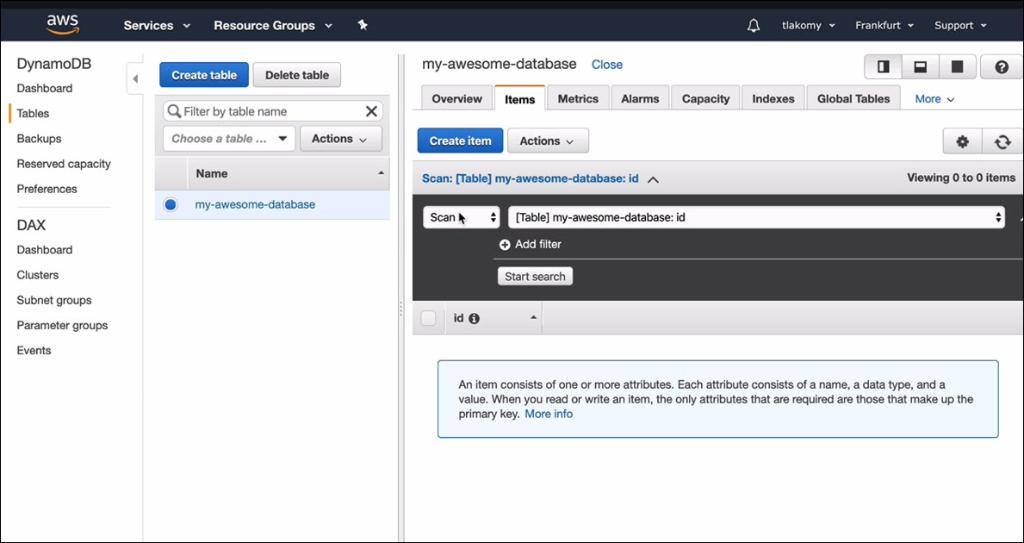Switch to the Capacity tab

(705, 99)
